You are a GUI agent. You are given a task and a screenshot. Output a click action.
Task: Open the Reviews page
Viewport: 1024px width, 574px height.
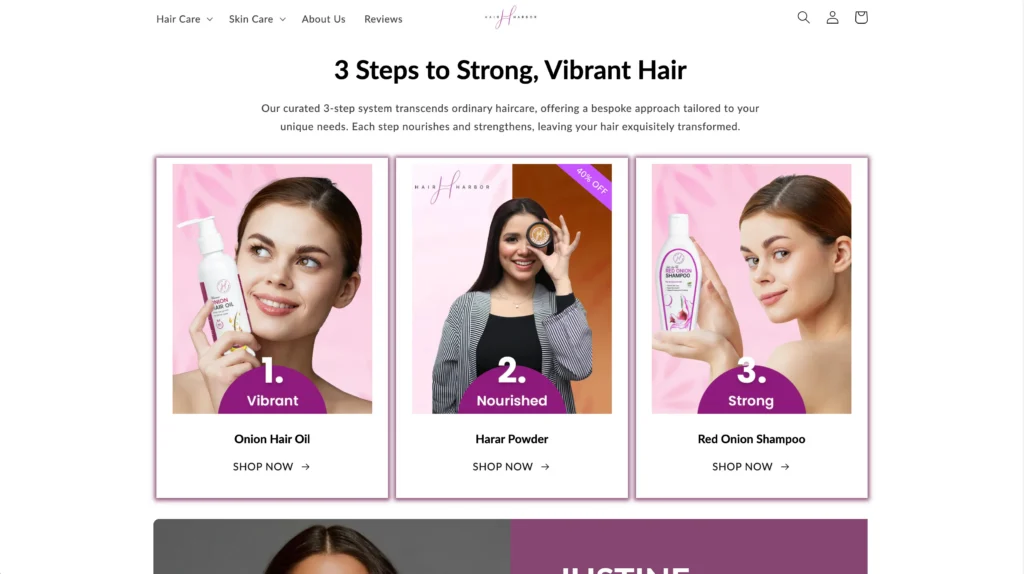383,19
